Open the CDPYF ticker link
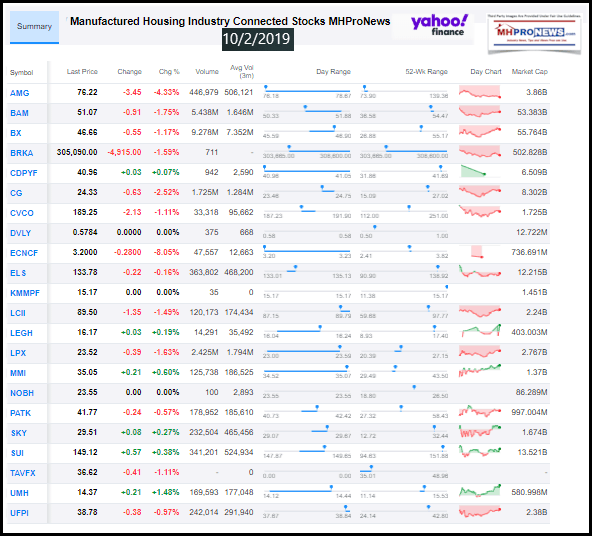 click(x=24, y=173)
